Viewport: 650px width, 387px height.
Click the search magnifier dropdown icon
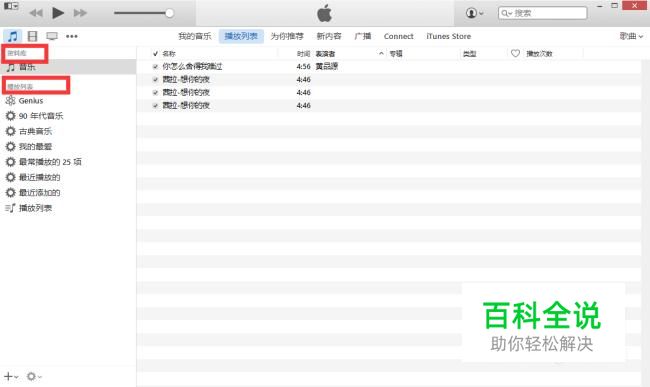(507, 13)
